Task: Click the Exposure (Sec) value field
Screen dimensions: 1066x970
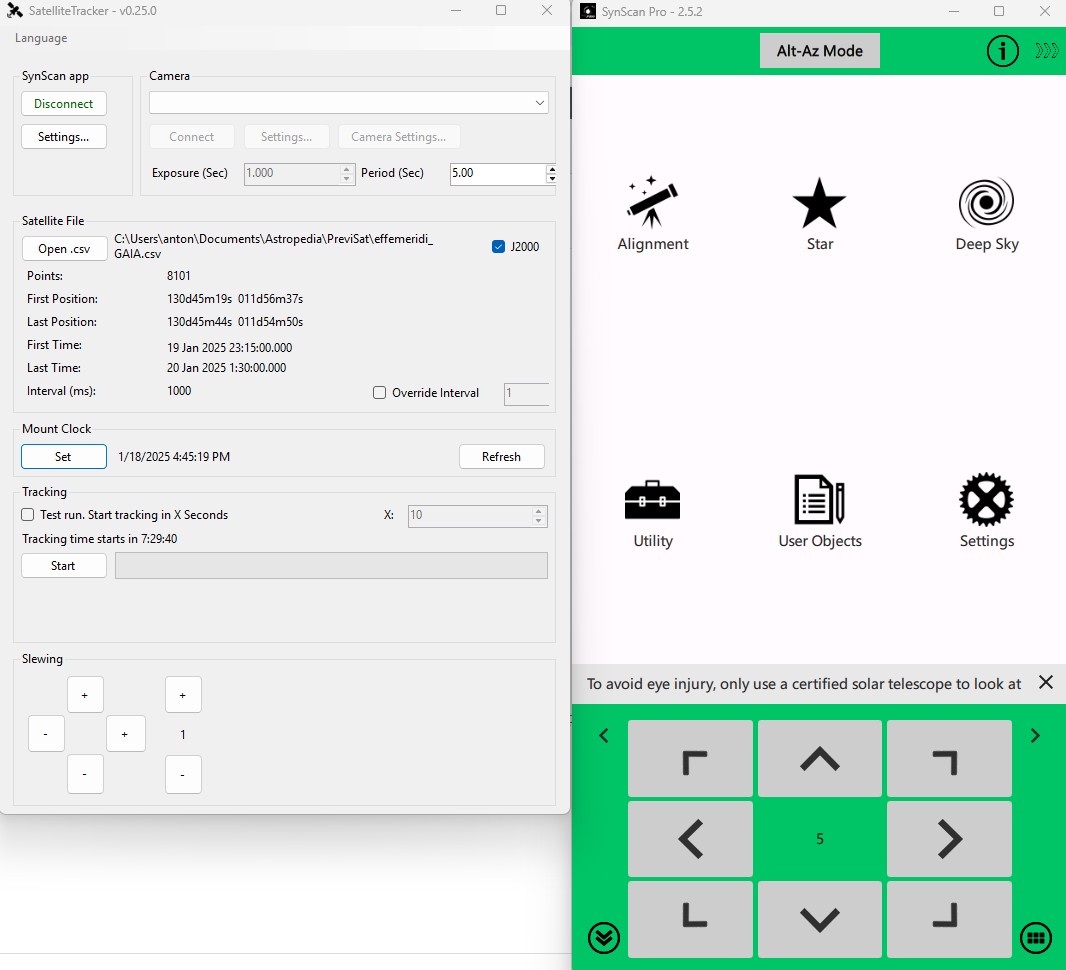Action: [293, 173]
